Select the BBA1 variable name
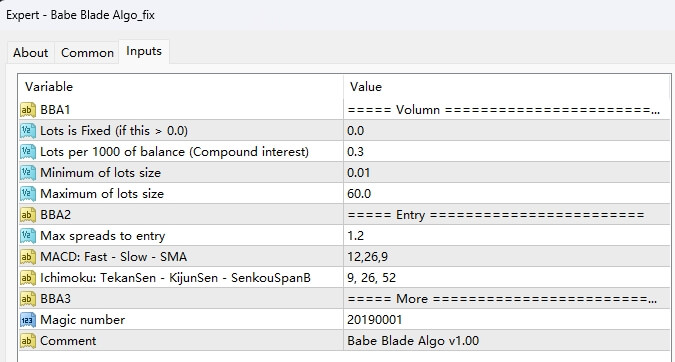The image size is (675, 362). (55, 110)
